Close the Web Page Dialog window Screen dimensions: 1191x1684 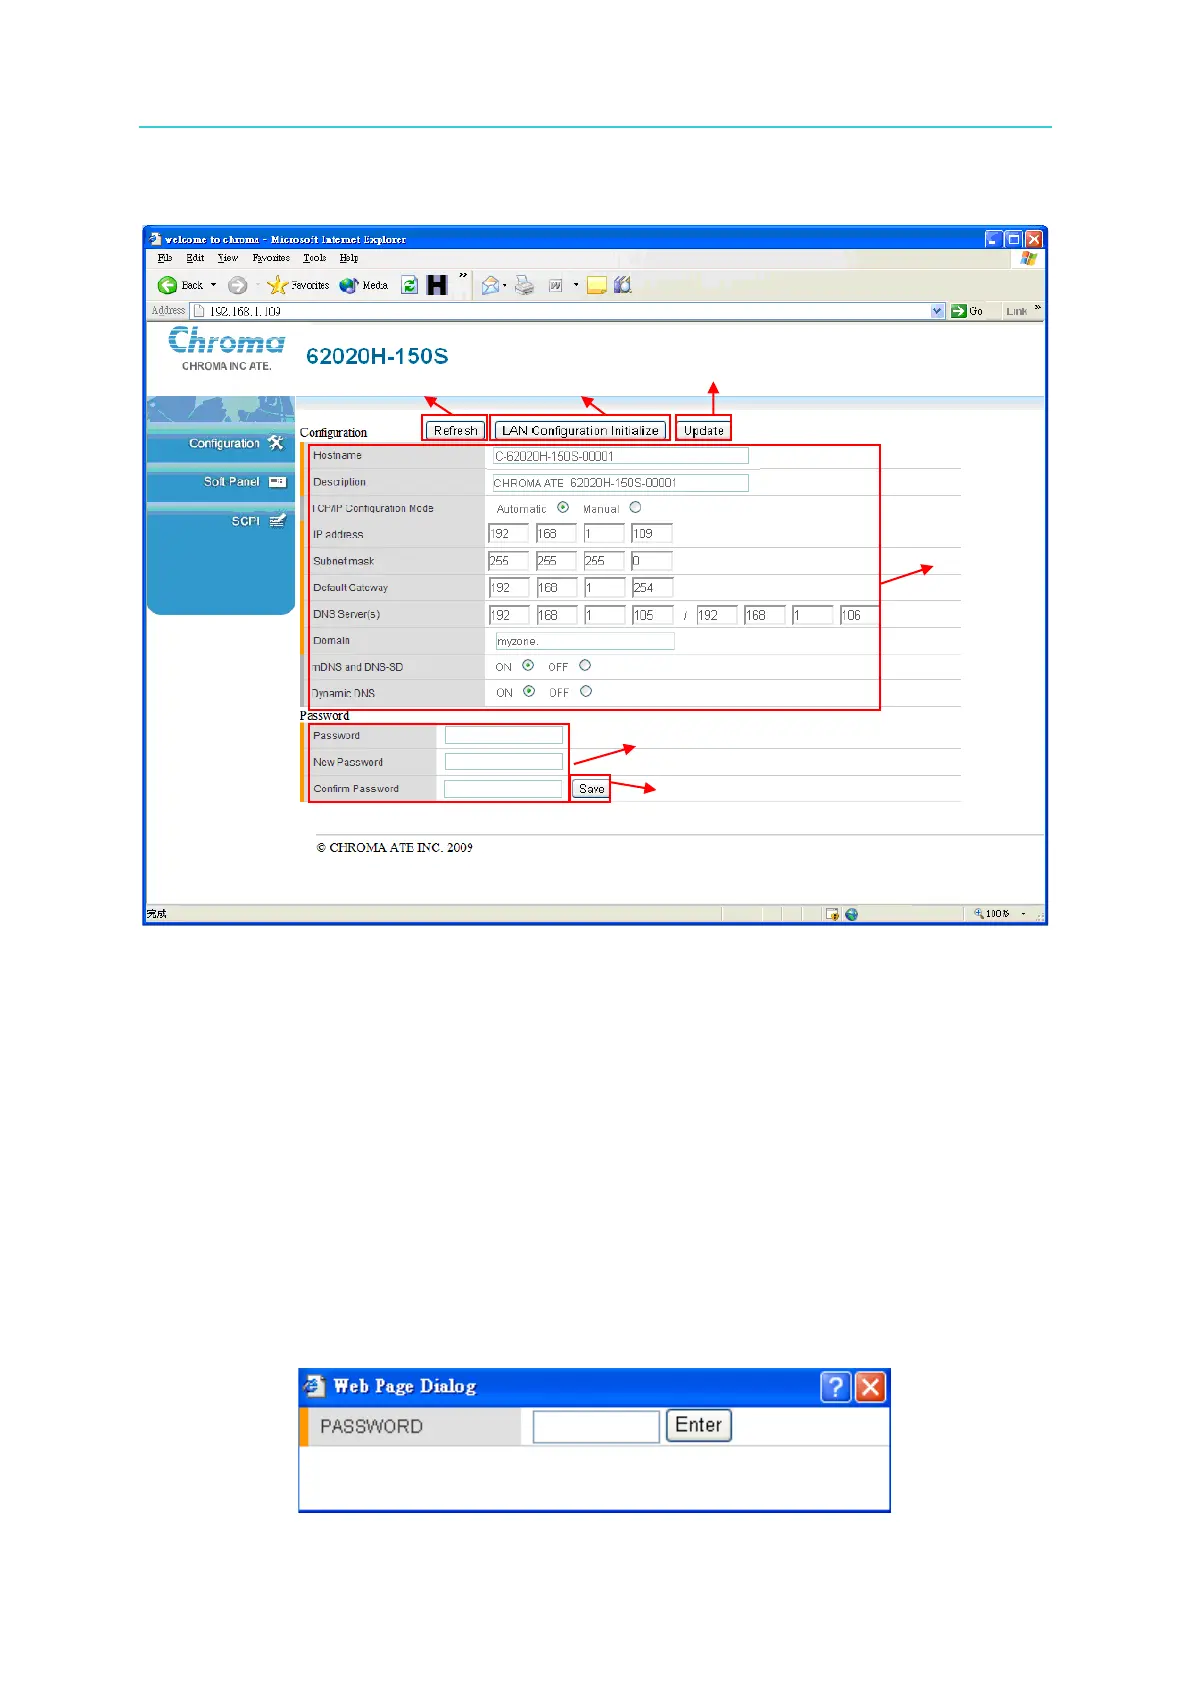[870, 1387]
